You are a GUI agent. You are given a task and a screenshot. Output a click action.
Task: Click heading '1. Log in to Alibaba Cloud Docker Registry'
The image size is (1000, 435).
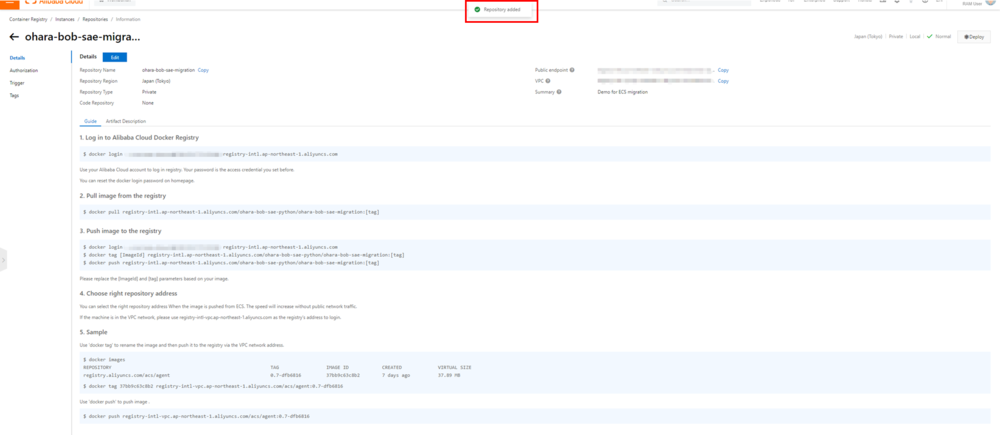pos(139,137)
